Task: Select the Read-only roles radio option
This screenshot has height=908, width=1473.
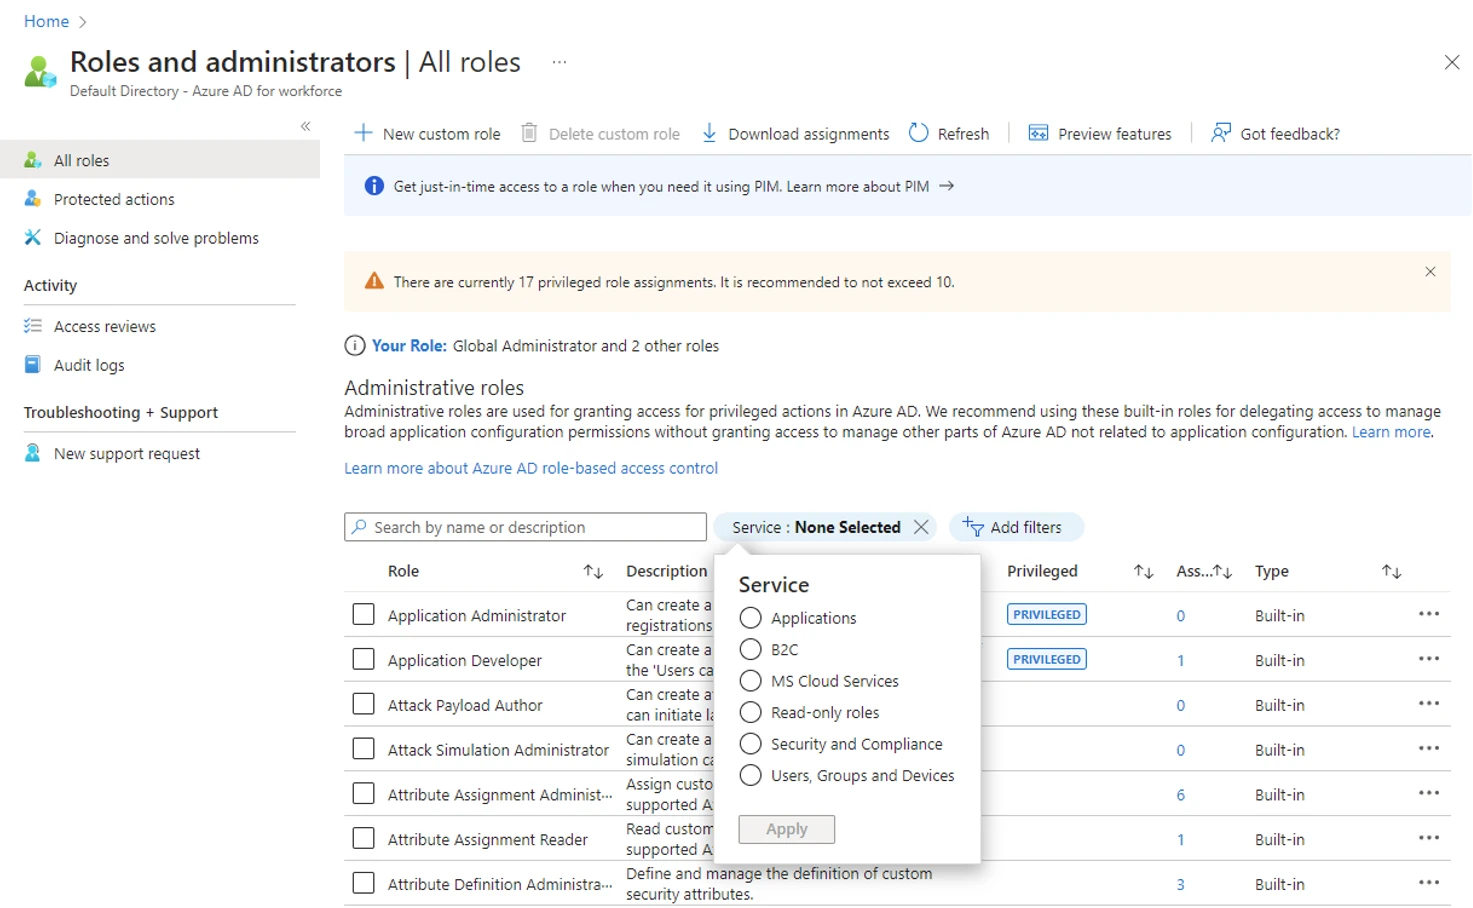Action: tap(751, 712)
